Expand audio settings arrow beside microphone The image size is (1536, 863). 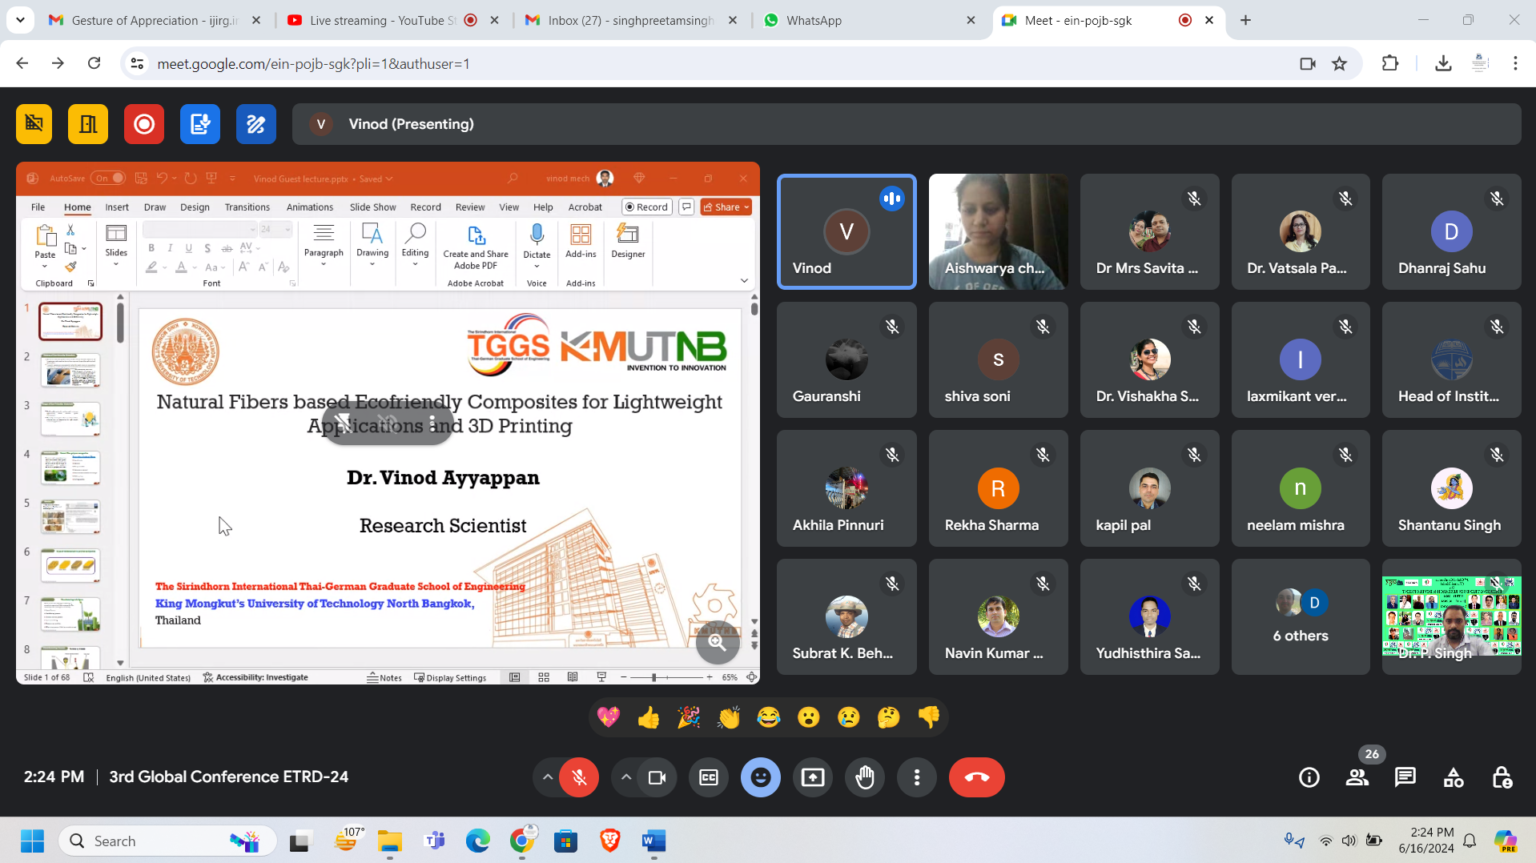547,777
